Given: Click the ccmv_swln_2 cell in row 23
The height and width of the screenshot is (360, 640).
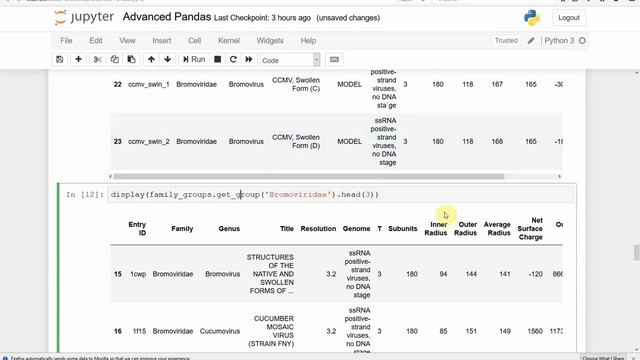Looking at the screenshot, I should tap(149, 142).
